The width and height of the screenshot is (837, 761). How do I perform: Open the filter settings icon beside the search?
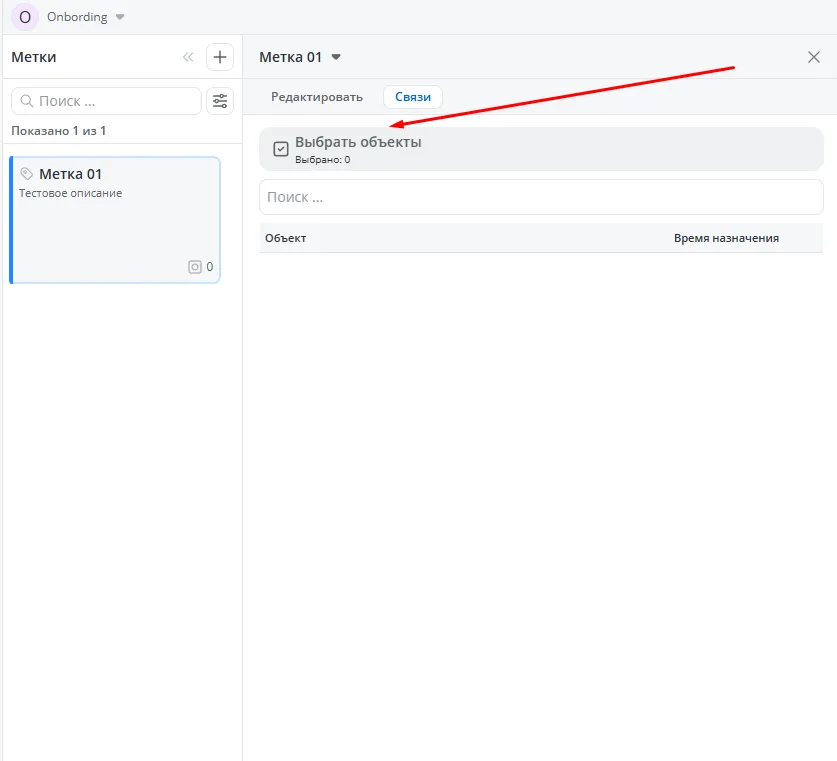[220, 101]
